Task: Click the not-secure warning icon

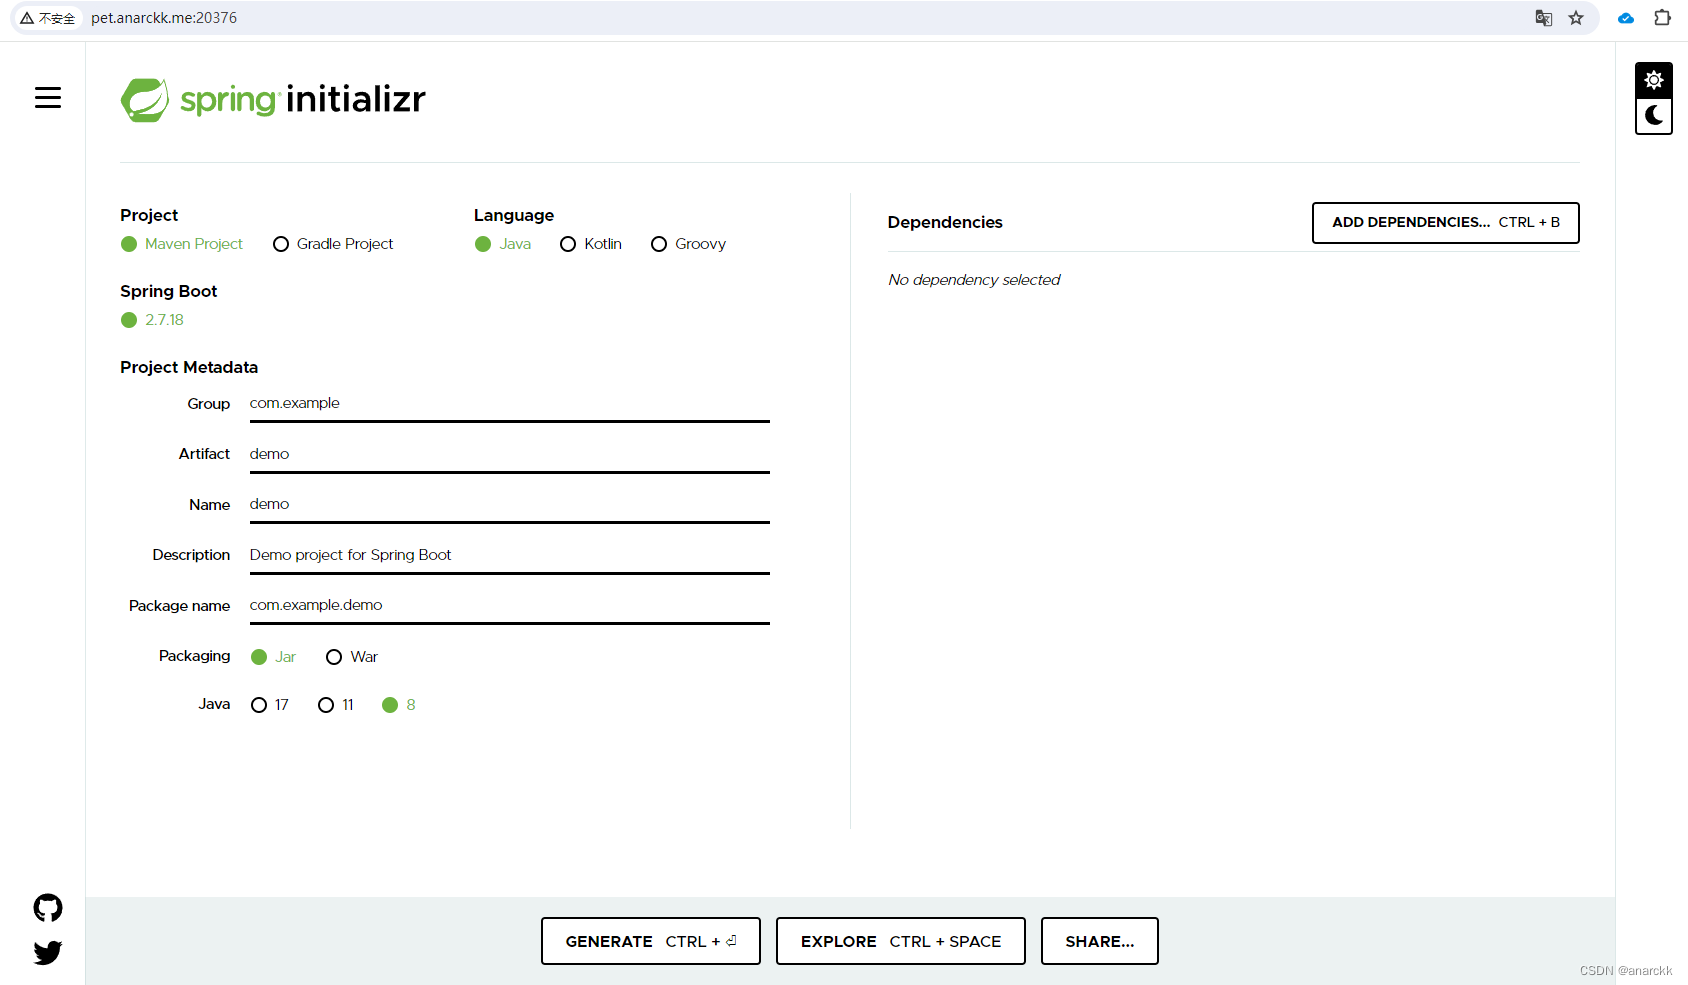Action: tap(27, 18)
